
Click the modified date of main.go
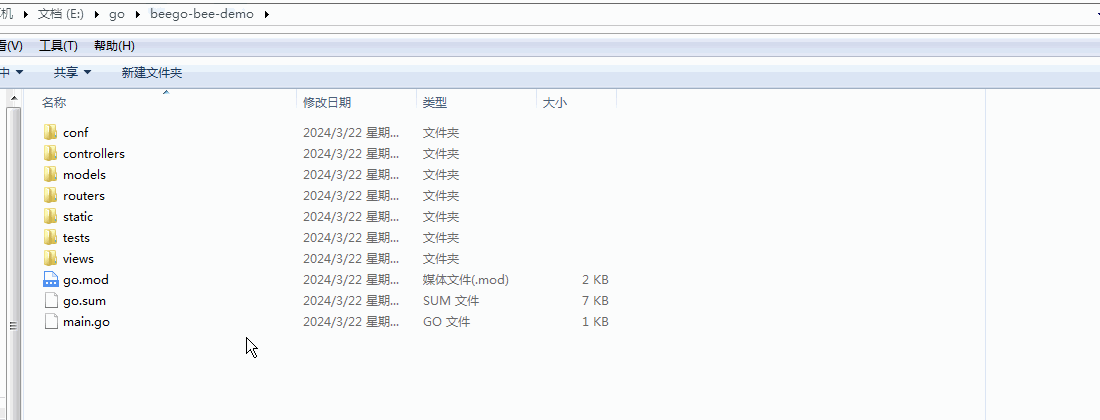(351, 322)
